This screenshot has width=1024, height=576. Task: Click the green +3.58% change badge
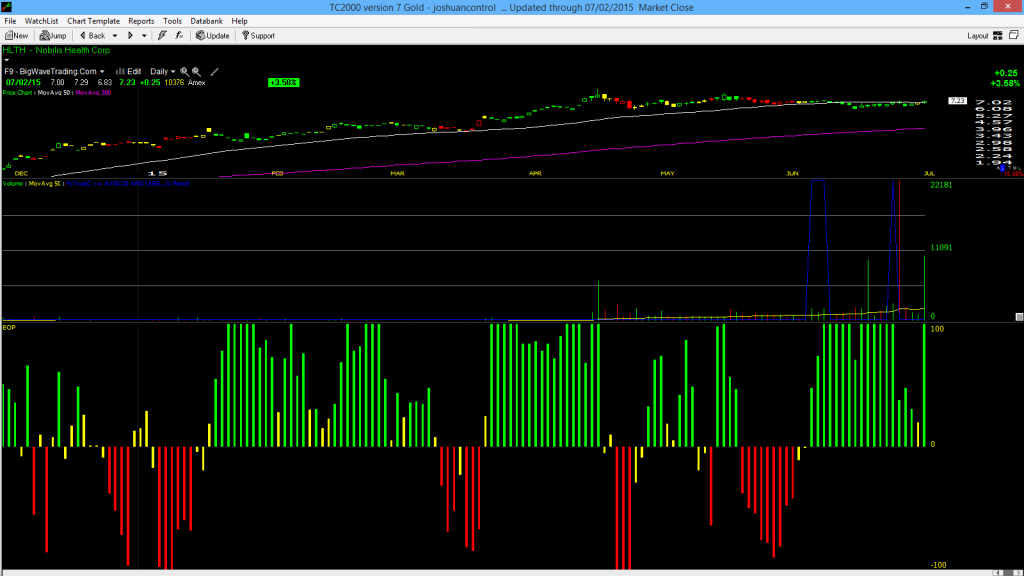(283, 82)
